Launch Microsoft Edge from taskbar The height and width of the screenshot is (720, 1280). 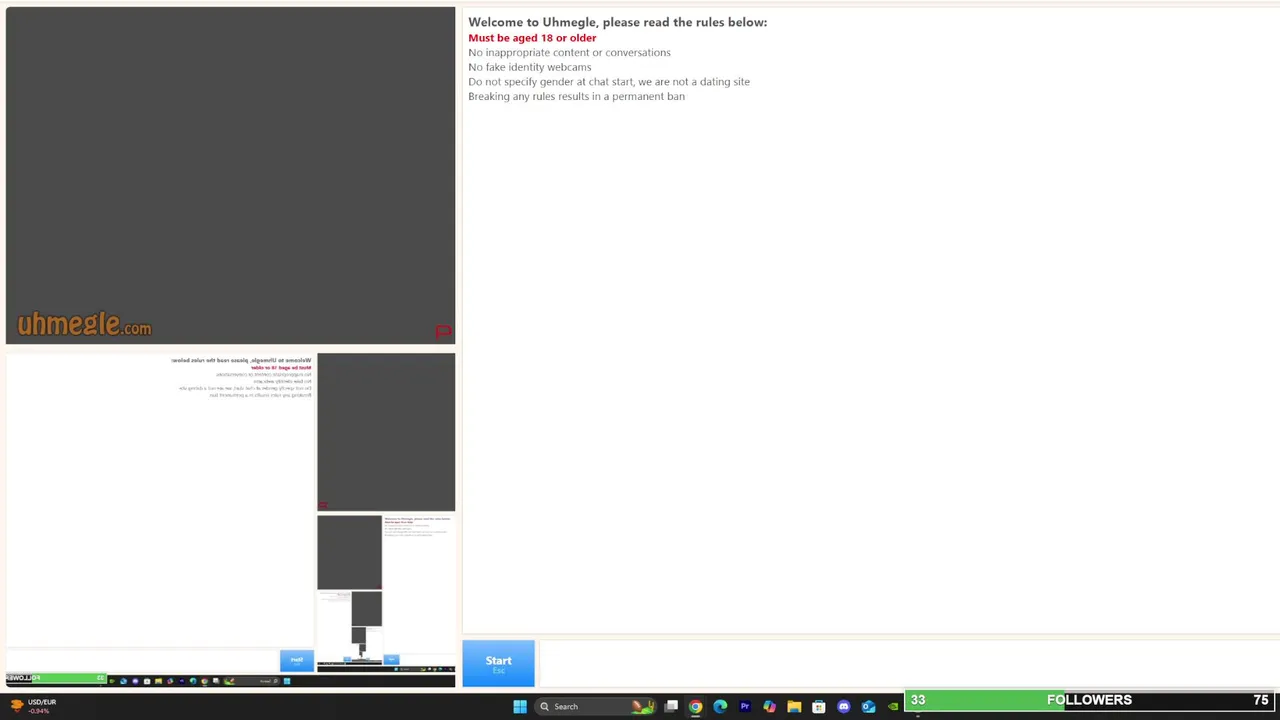pos(720,707)
